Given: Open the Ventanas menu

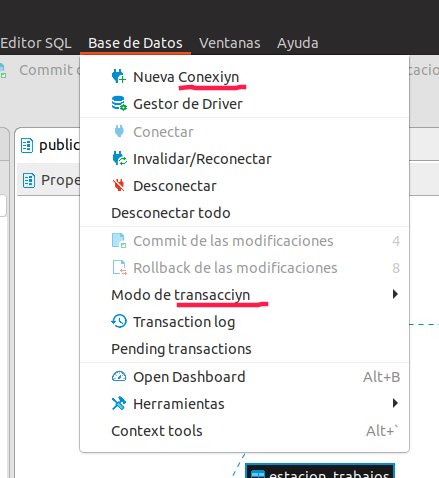Looking at the screenshot, I should pos(230,43).
